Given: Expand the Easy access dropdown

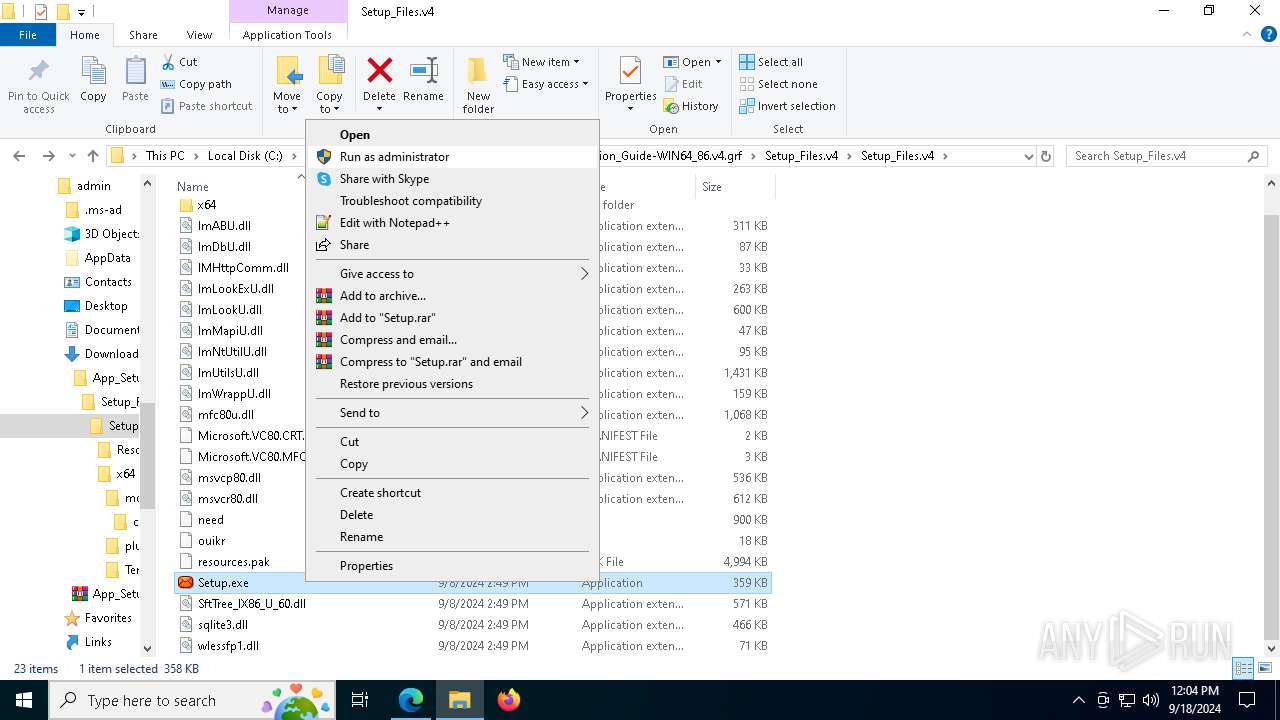Looking at the screenshot, I should tap(585, 84).
